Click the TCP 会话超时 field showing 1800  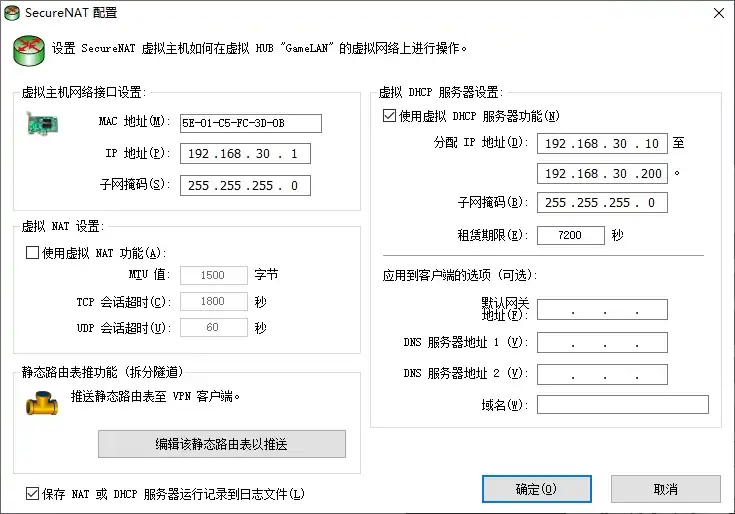tap(214, 301)
